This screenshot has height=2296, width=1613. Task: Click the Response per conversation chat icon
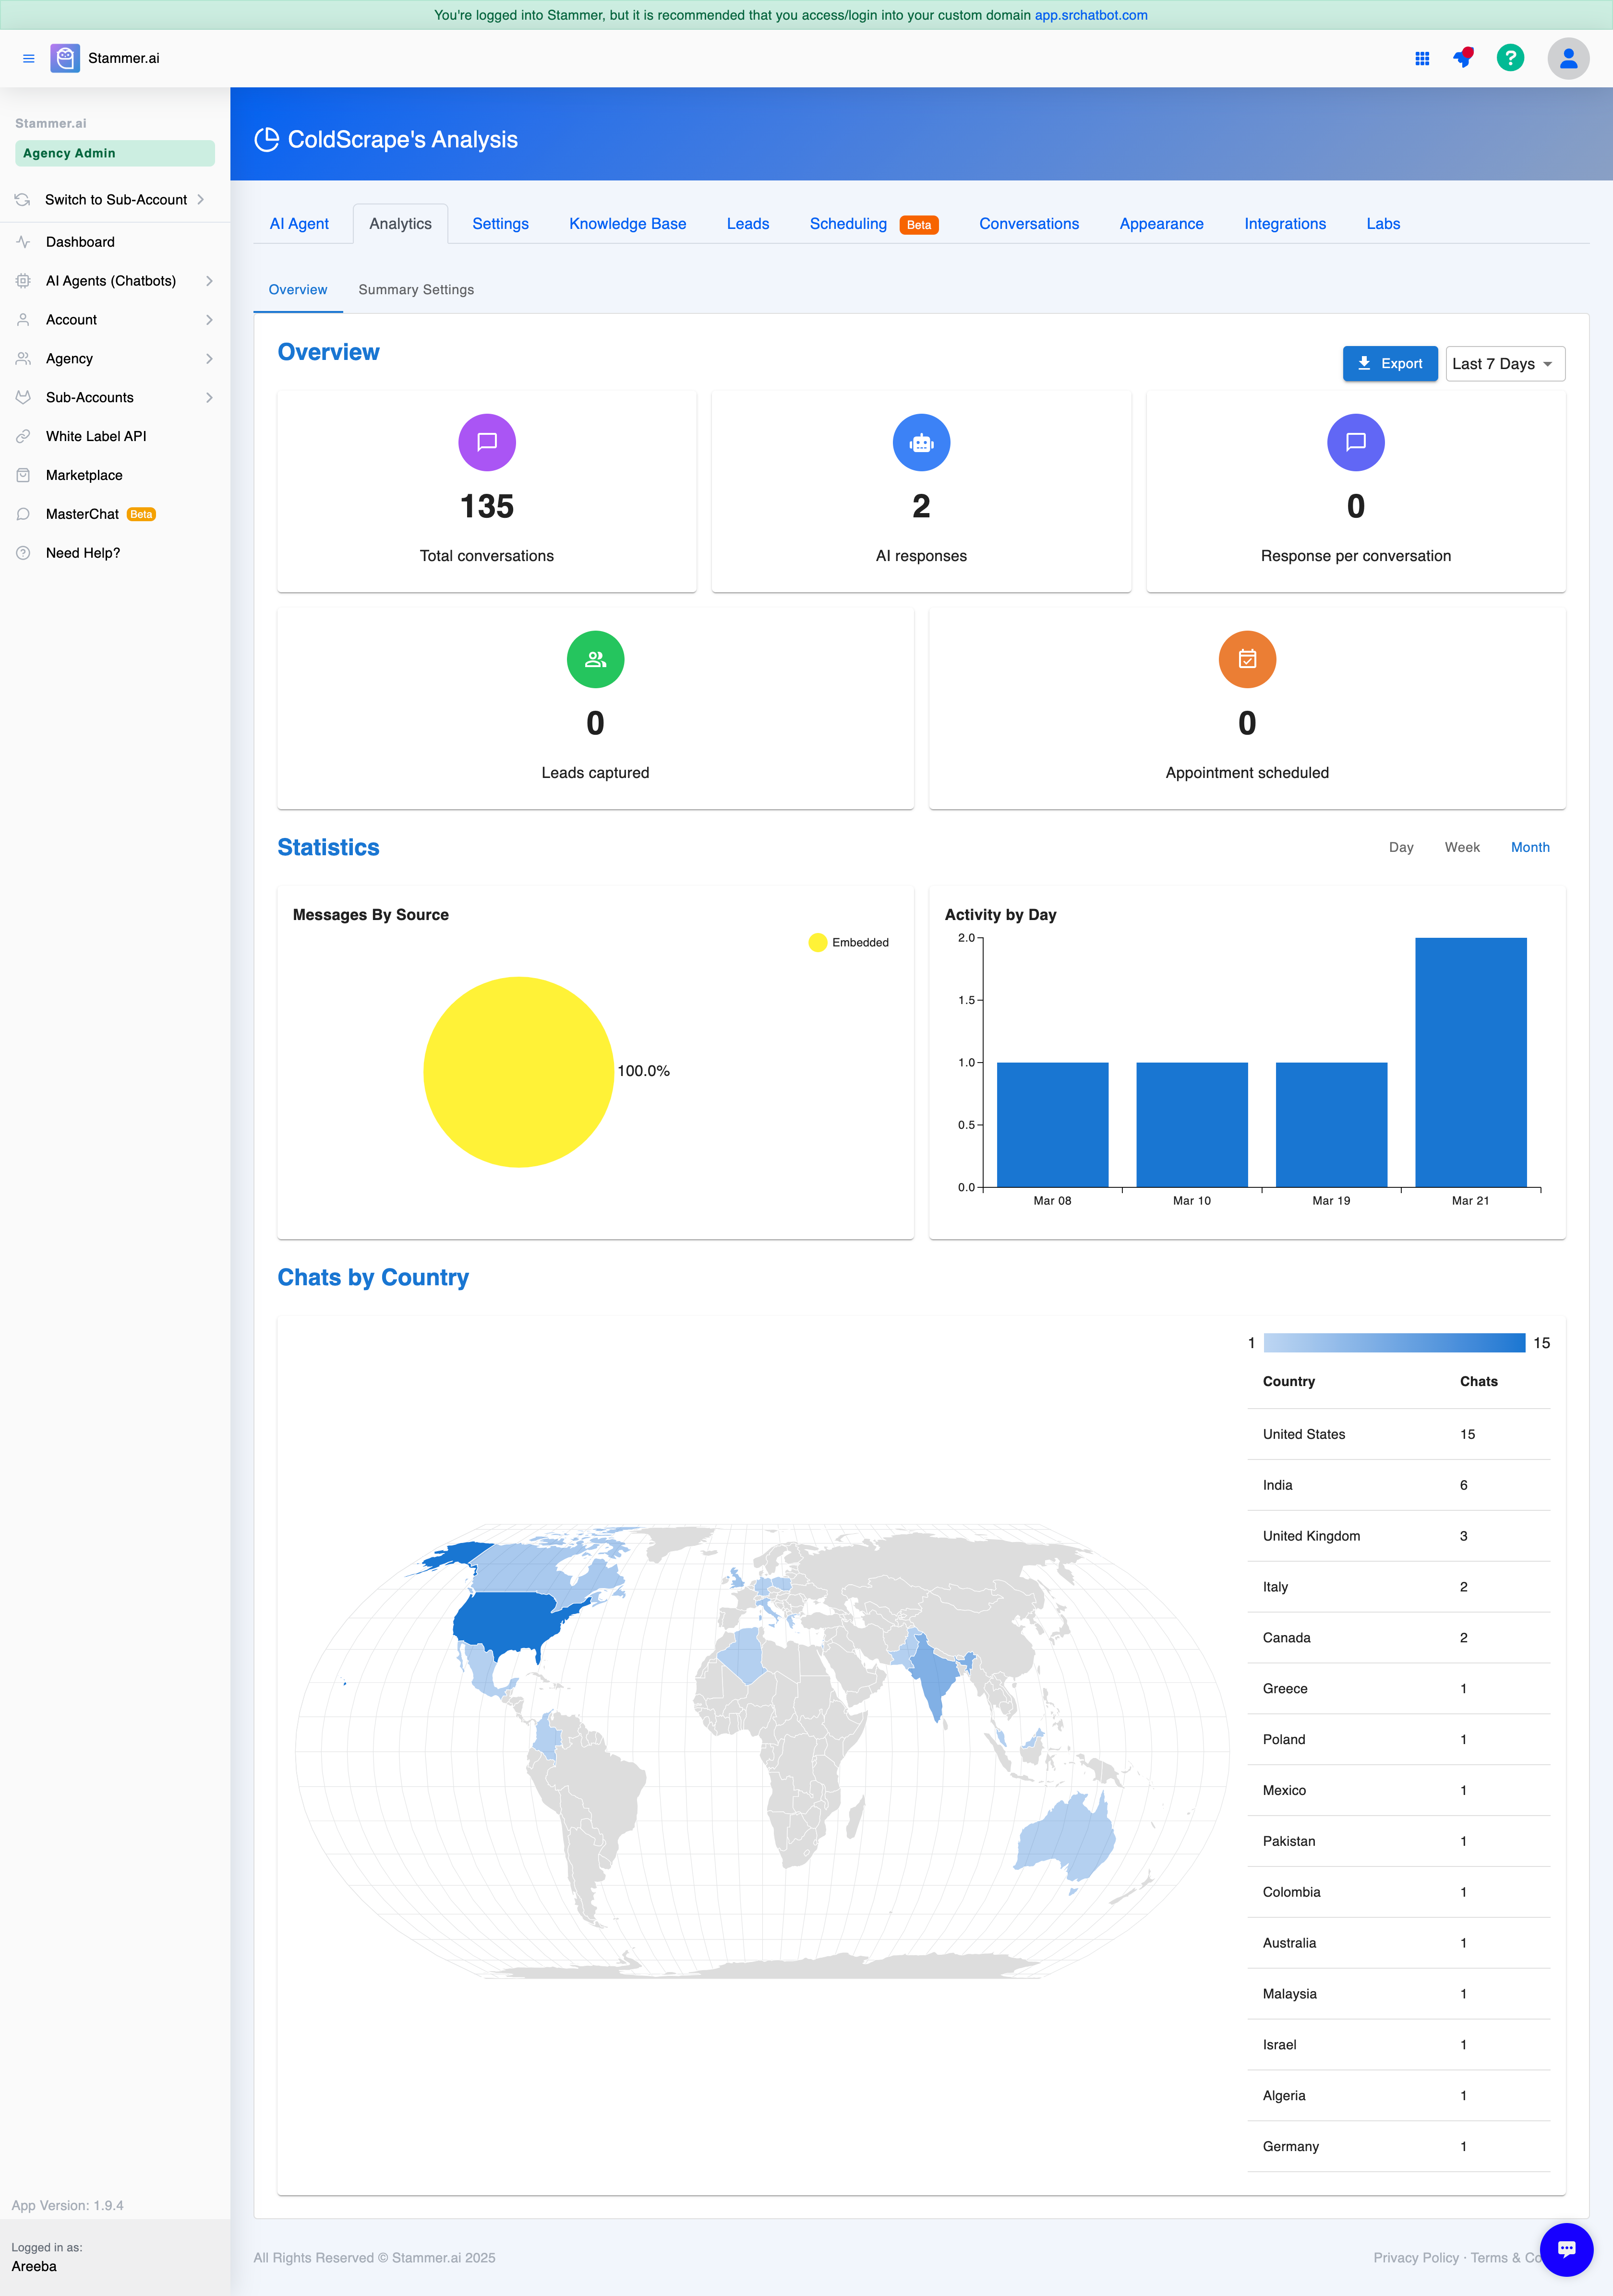tap(1356, 442)
